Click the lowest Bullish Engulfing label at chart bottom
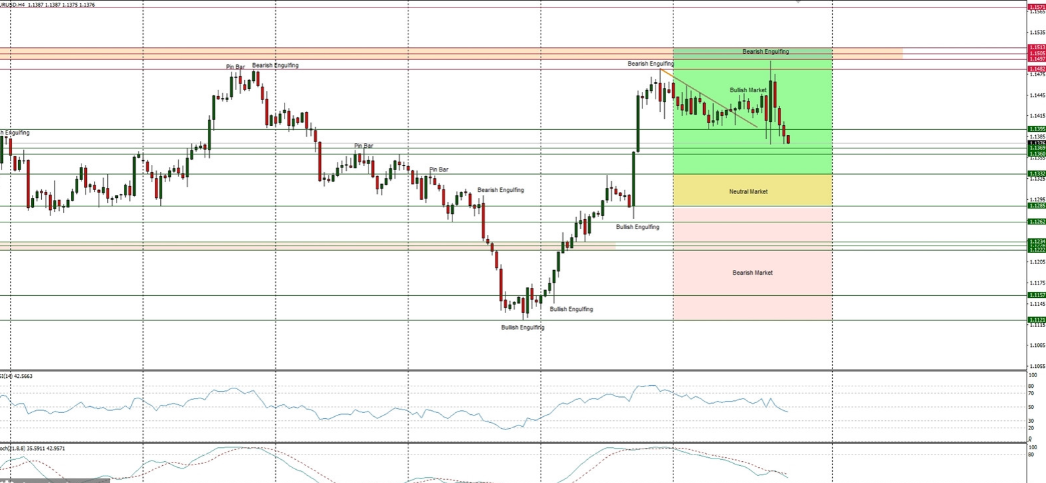The width and height of the screenshot is (1046, 483). coord(522,327)
